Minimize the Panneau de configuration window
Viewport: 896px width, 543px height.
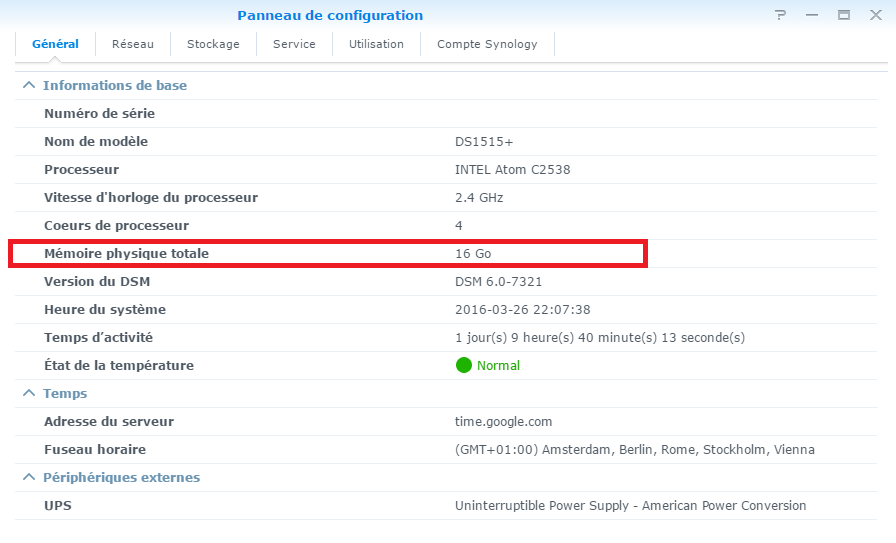812,16
